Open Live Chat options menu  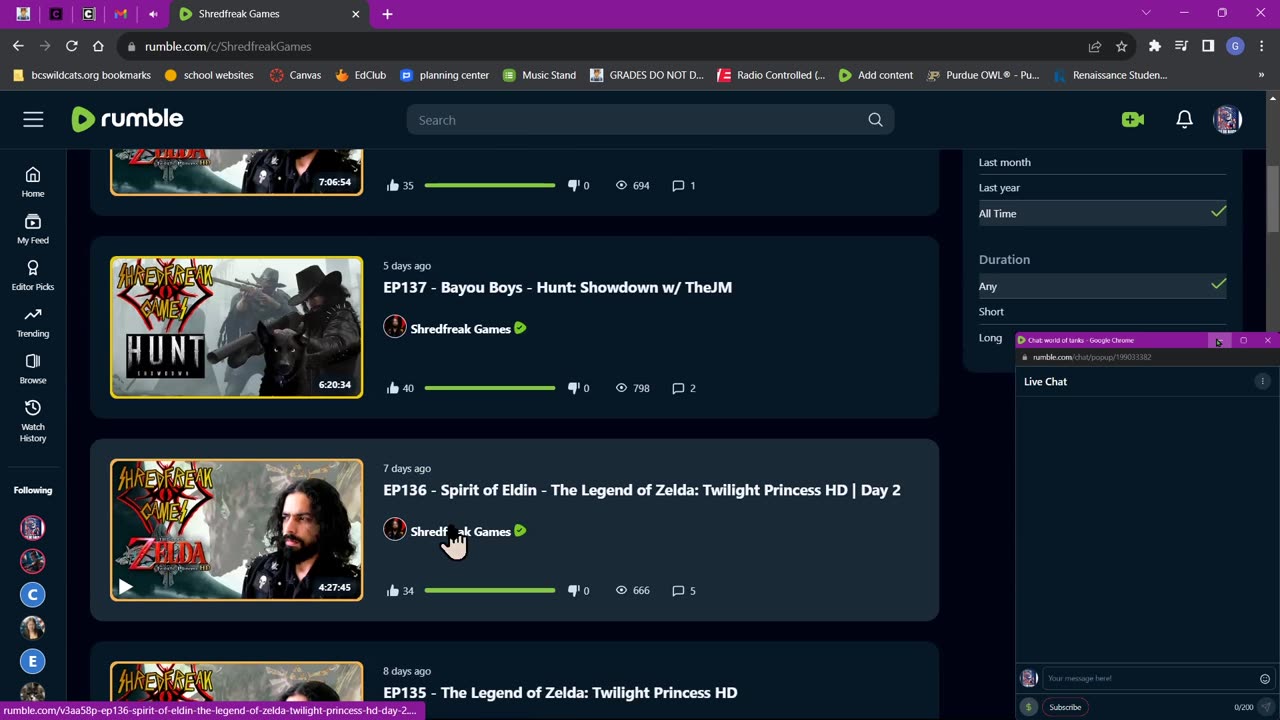1262,381
